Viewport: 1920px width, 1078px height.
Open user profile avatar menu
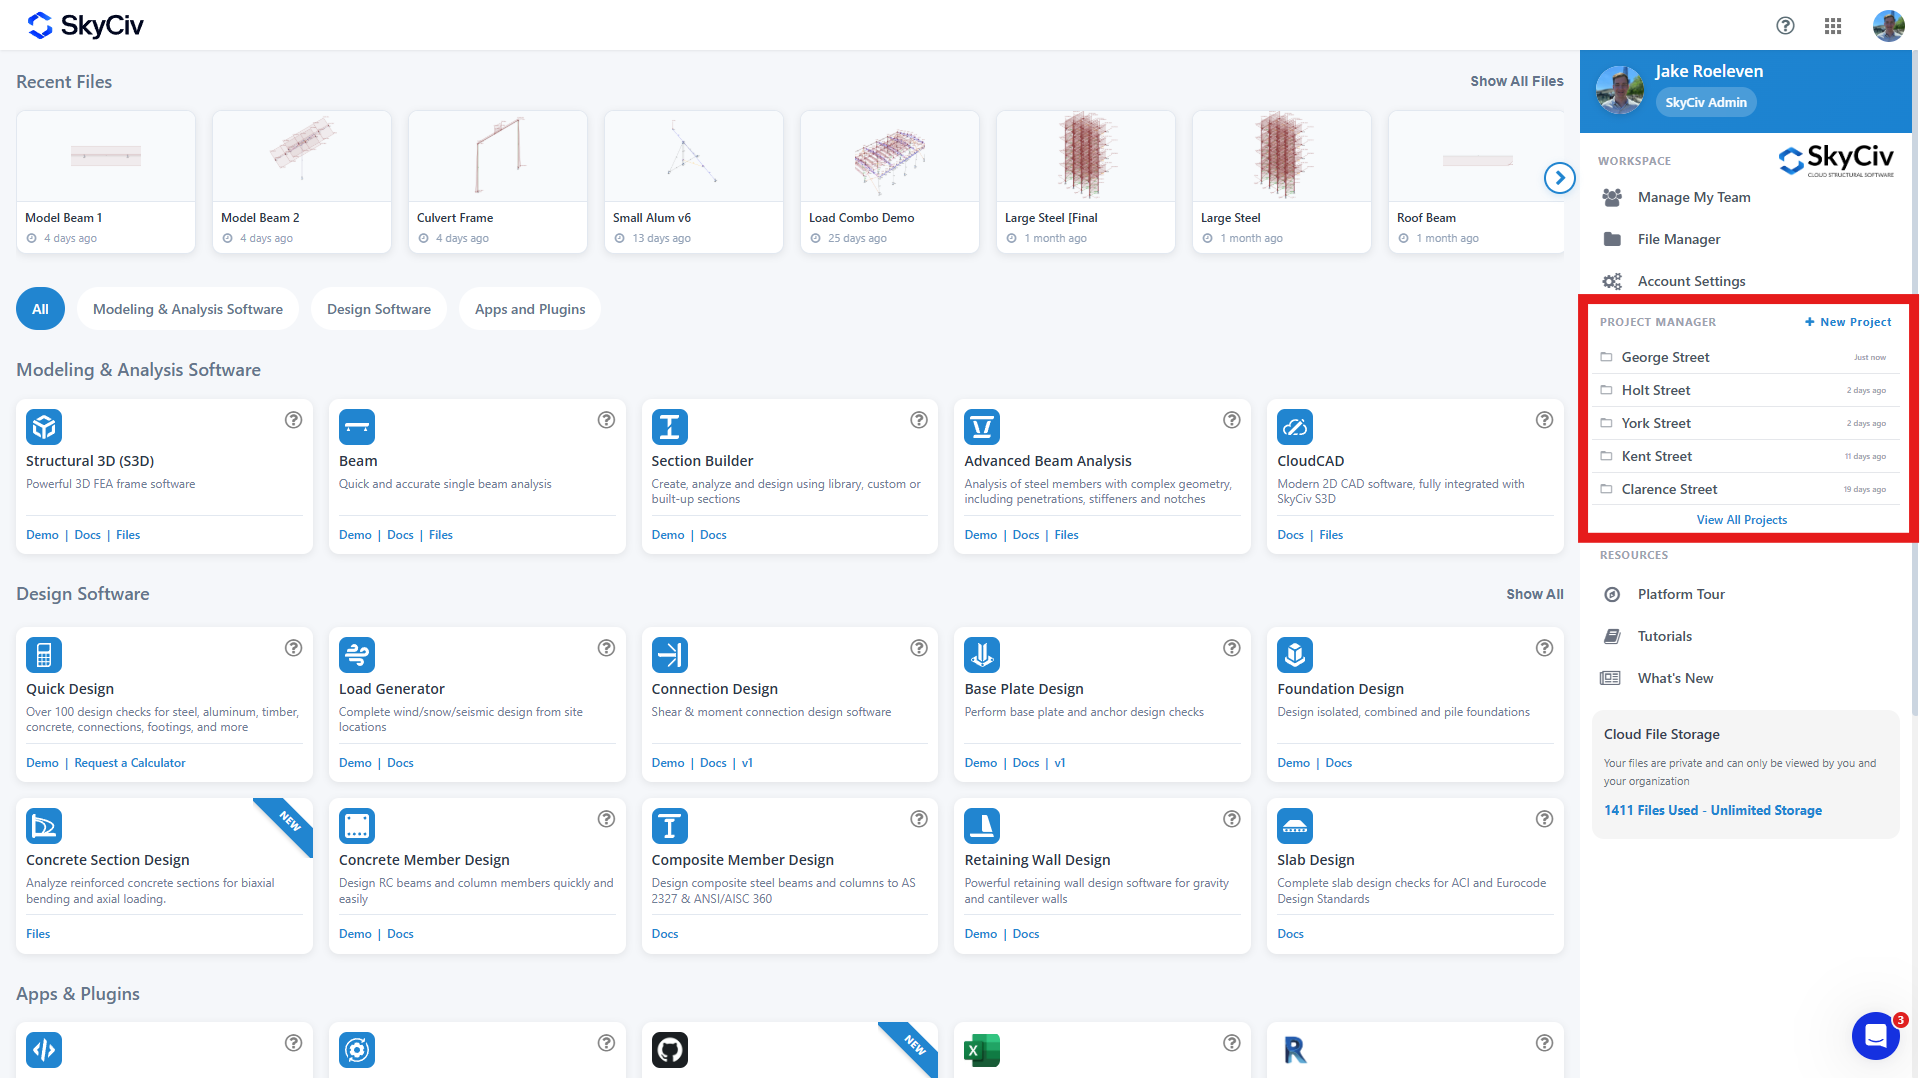[x=1888, y=26]
